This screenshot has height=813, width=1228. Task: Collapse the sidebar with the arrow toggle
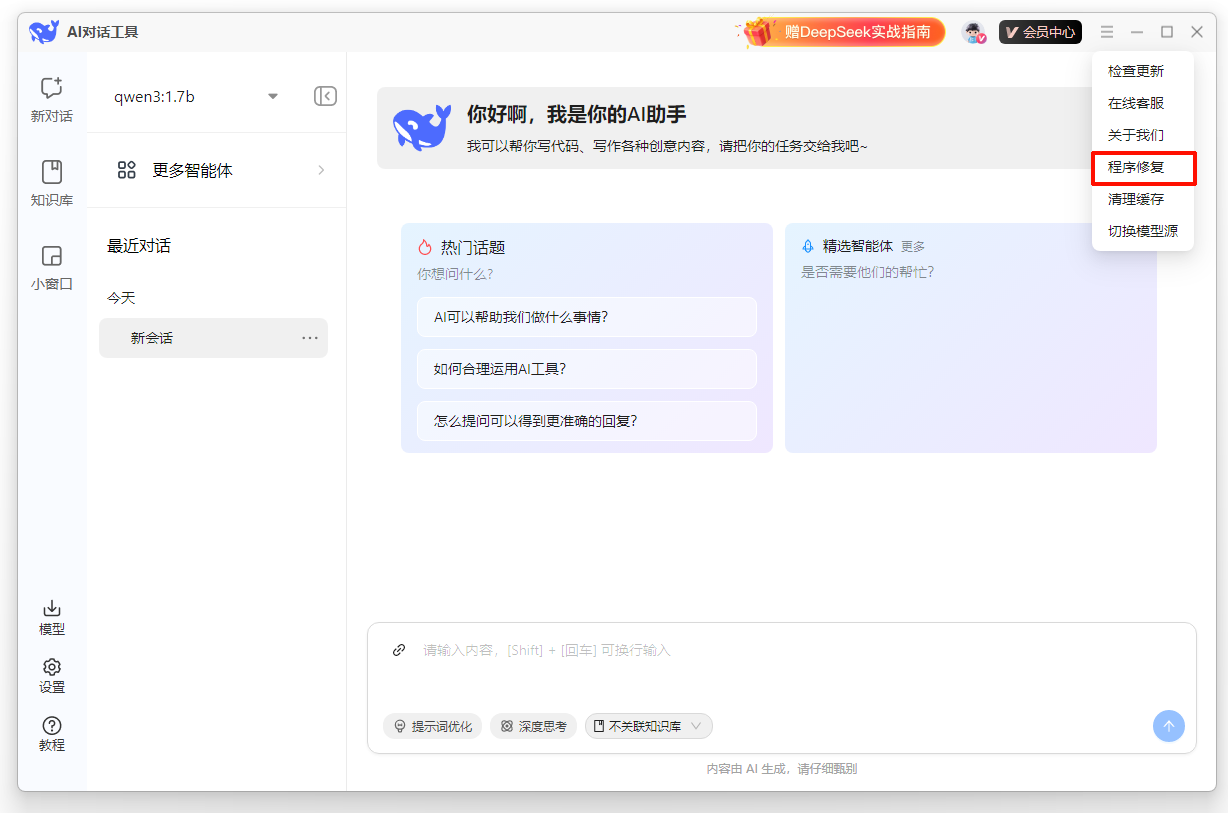pos(324,95)
